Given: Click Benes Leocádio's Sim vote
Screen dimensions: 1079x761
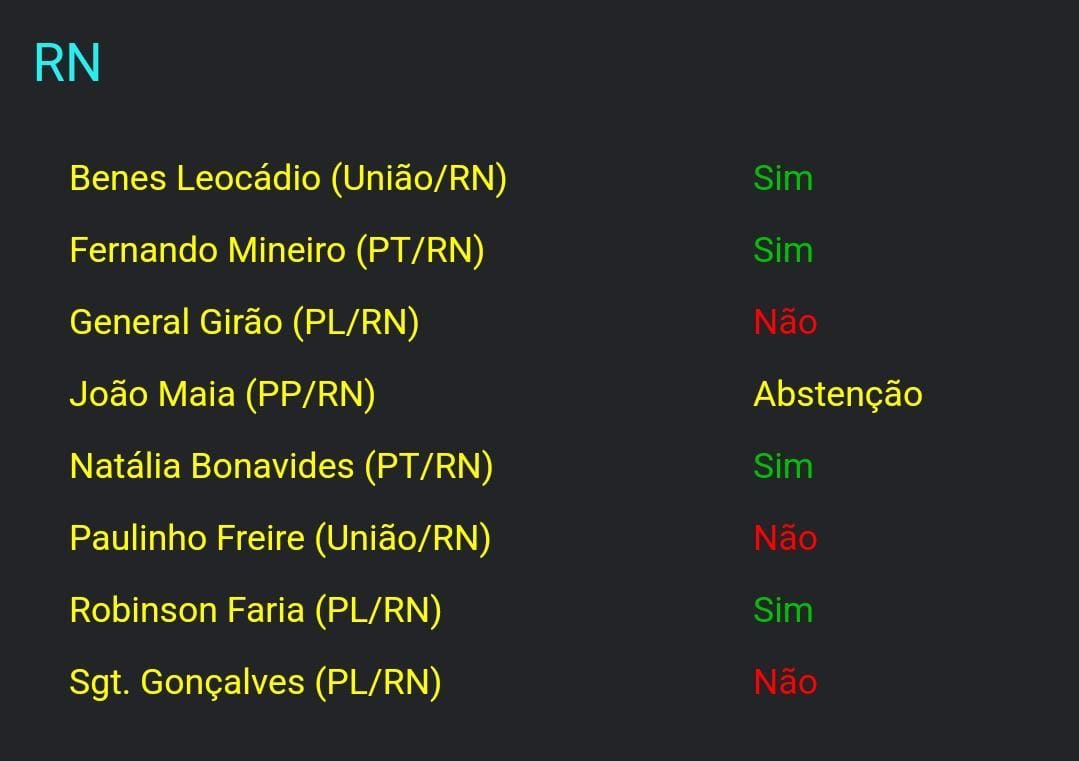Looking at the screenshot, I should tap(783, 179).
